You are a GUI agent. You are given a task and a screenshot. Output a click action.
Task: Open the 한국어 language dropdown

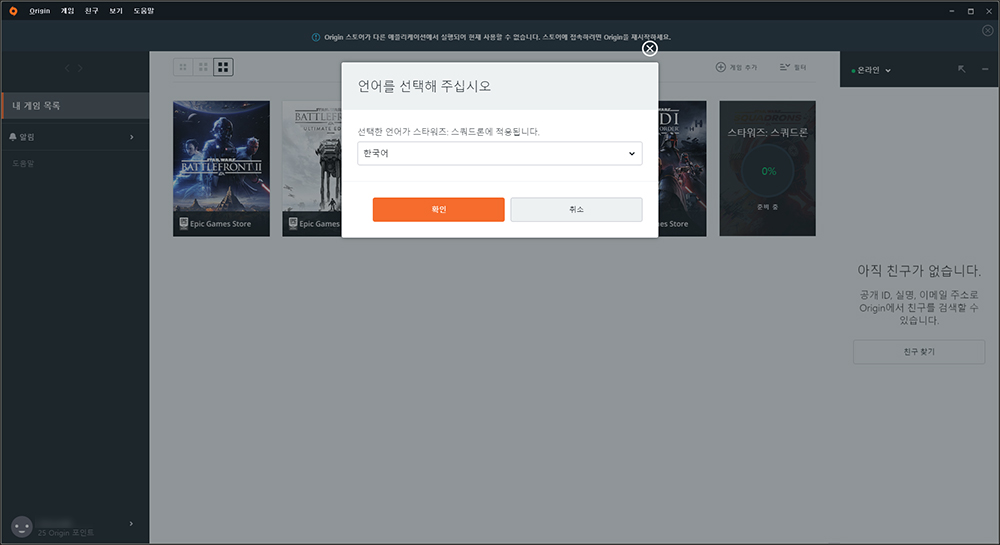499,154
